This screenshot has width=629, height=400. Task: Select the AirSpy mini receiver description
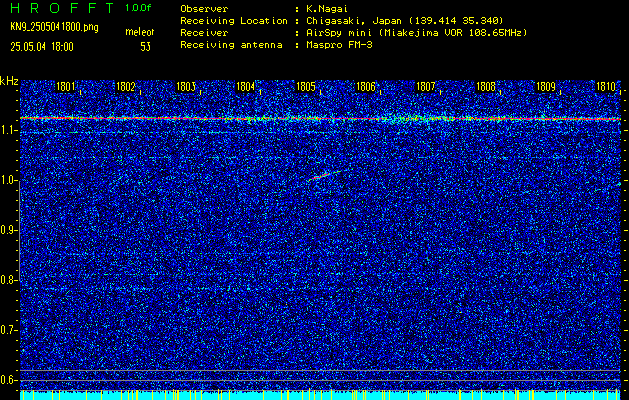pyautogui.click(x=416, y=32)
